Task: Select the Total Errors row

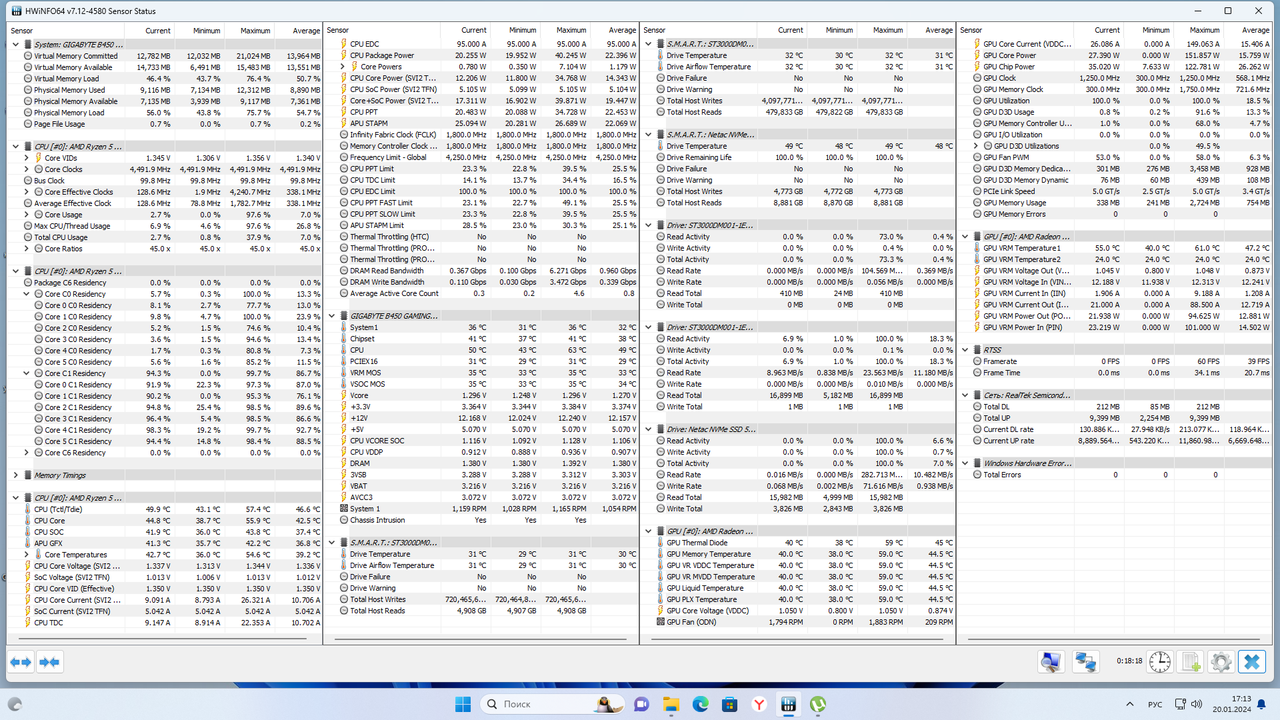Action: click(x=1114, y=475)
